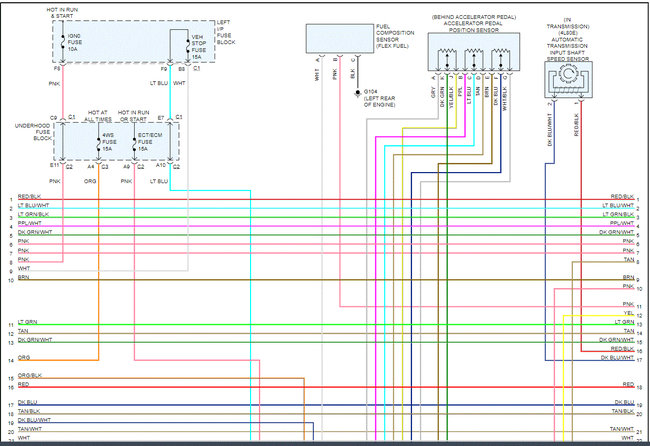Click the IGNO FUSE 10A label
Screen dimensions: 650x446
coord(75,42)
